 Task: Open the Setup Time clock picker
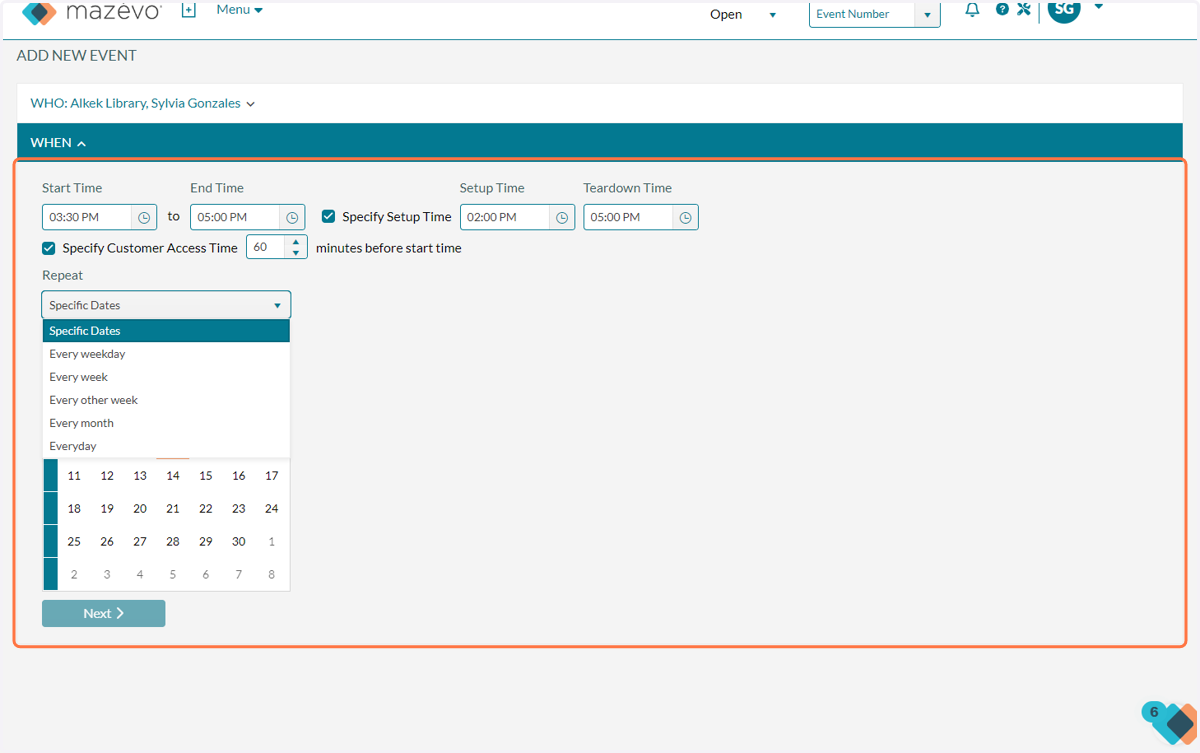tap(562, 217)
